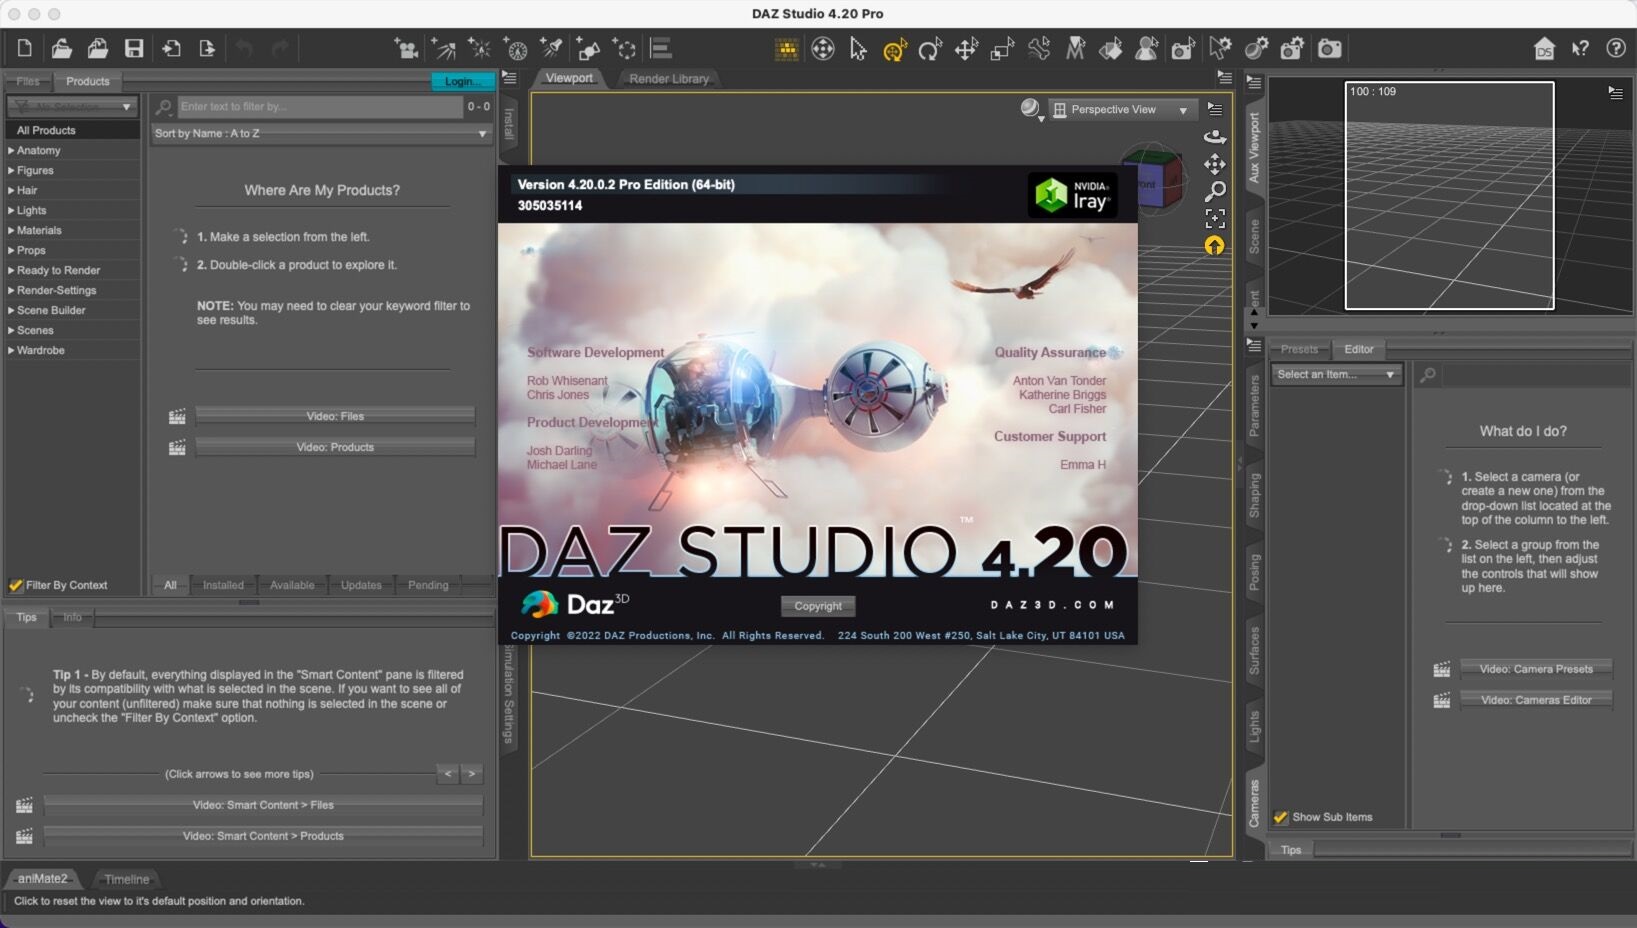Viewport: 1637px width, 928px height.
Task: Toggle the Show Sub Items checkbox
Action: 1280,817
